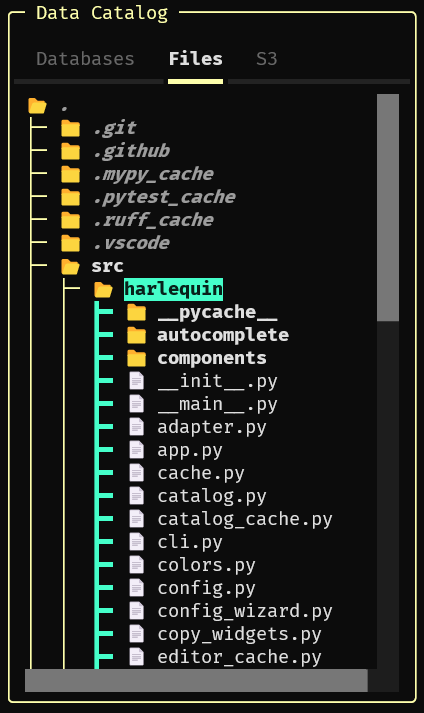
Task: Click the root directory open-folder icon
Action: pyautogui.click(x=37, y=106)
